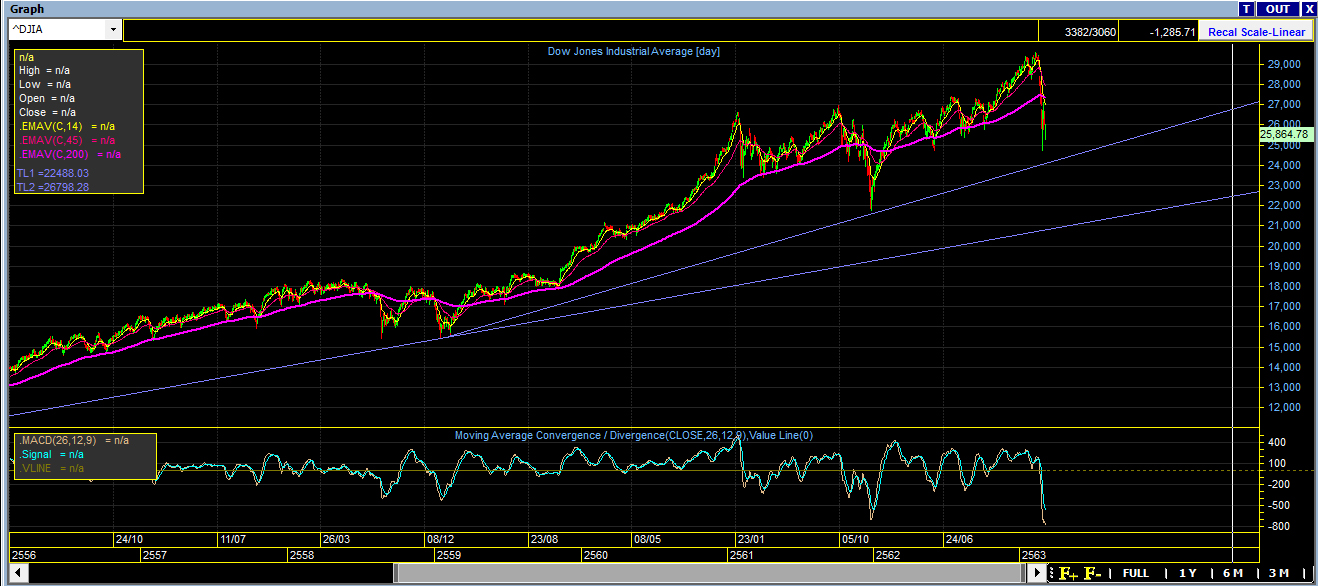1318x586 pixels.
Task: Click the 24/10 date label
Action: coord(130,539)
